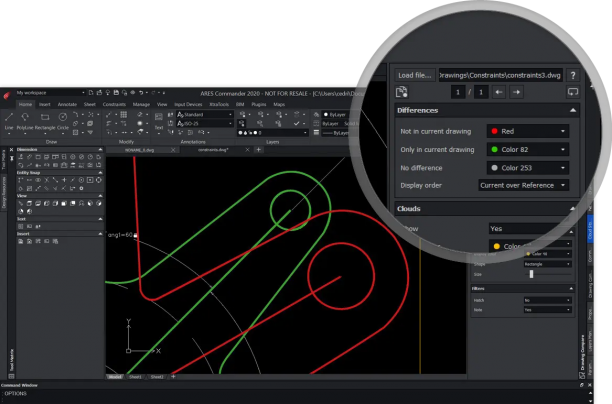Select the Line draw tool
The width and height of the screenshot is (612, 404).
coord(9,121)
